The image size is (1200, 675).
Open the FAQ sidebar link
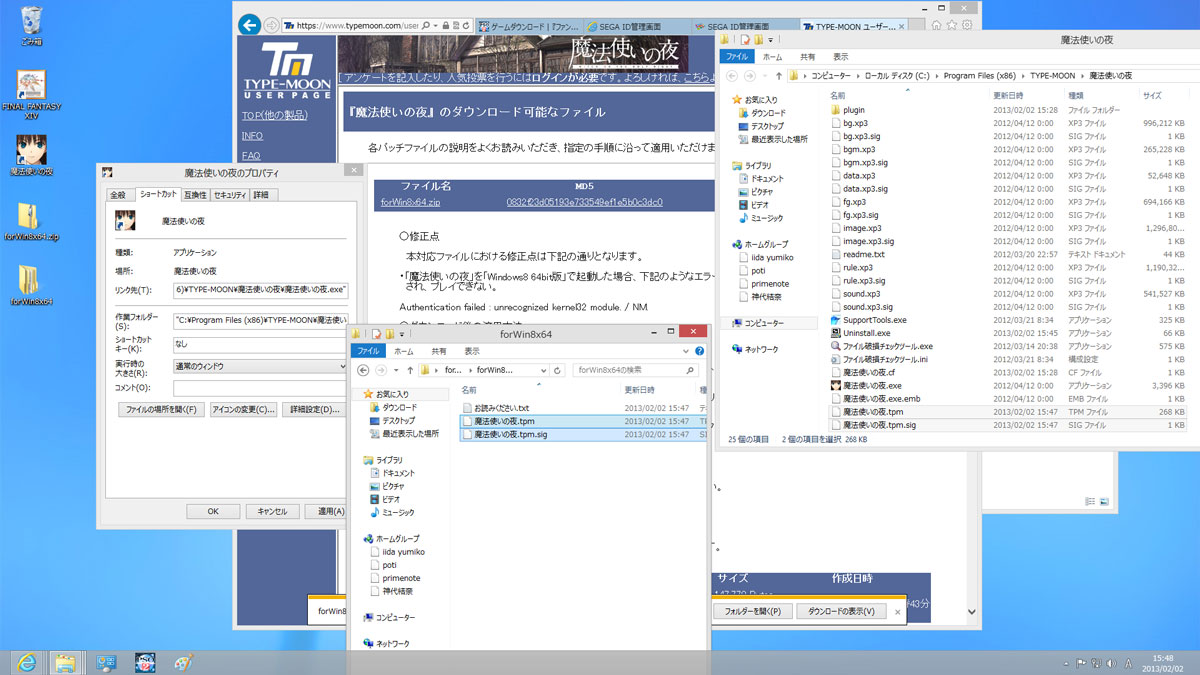point(250,156)
